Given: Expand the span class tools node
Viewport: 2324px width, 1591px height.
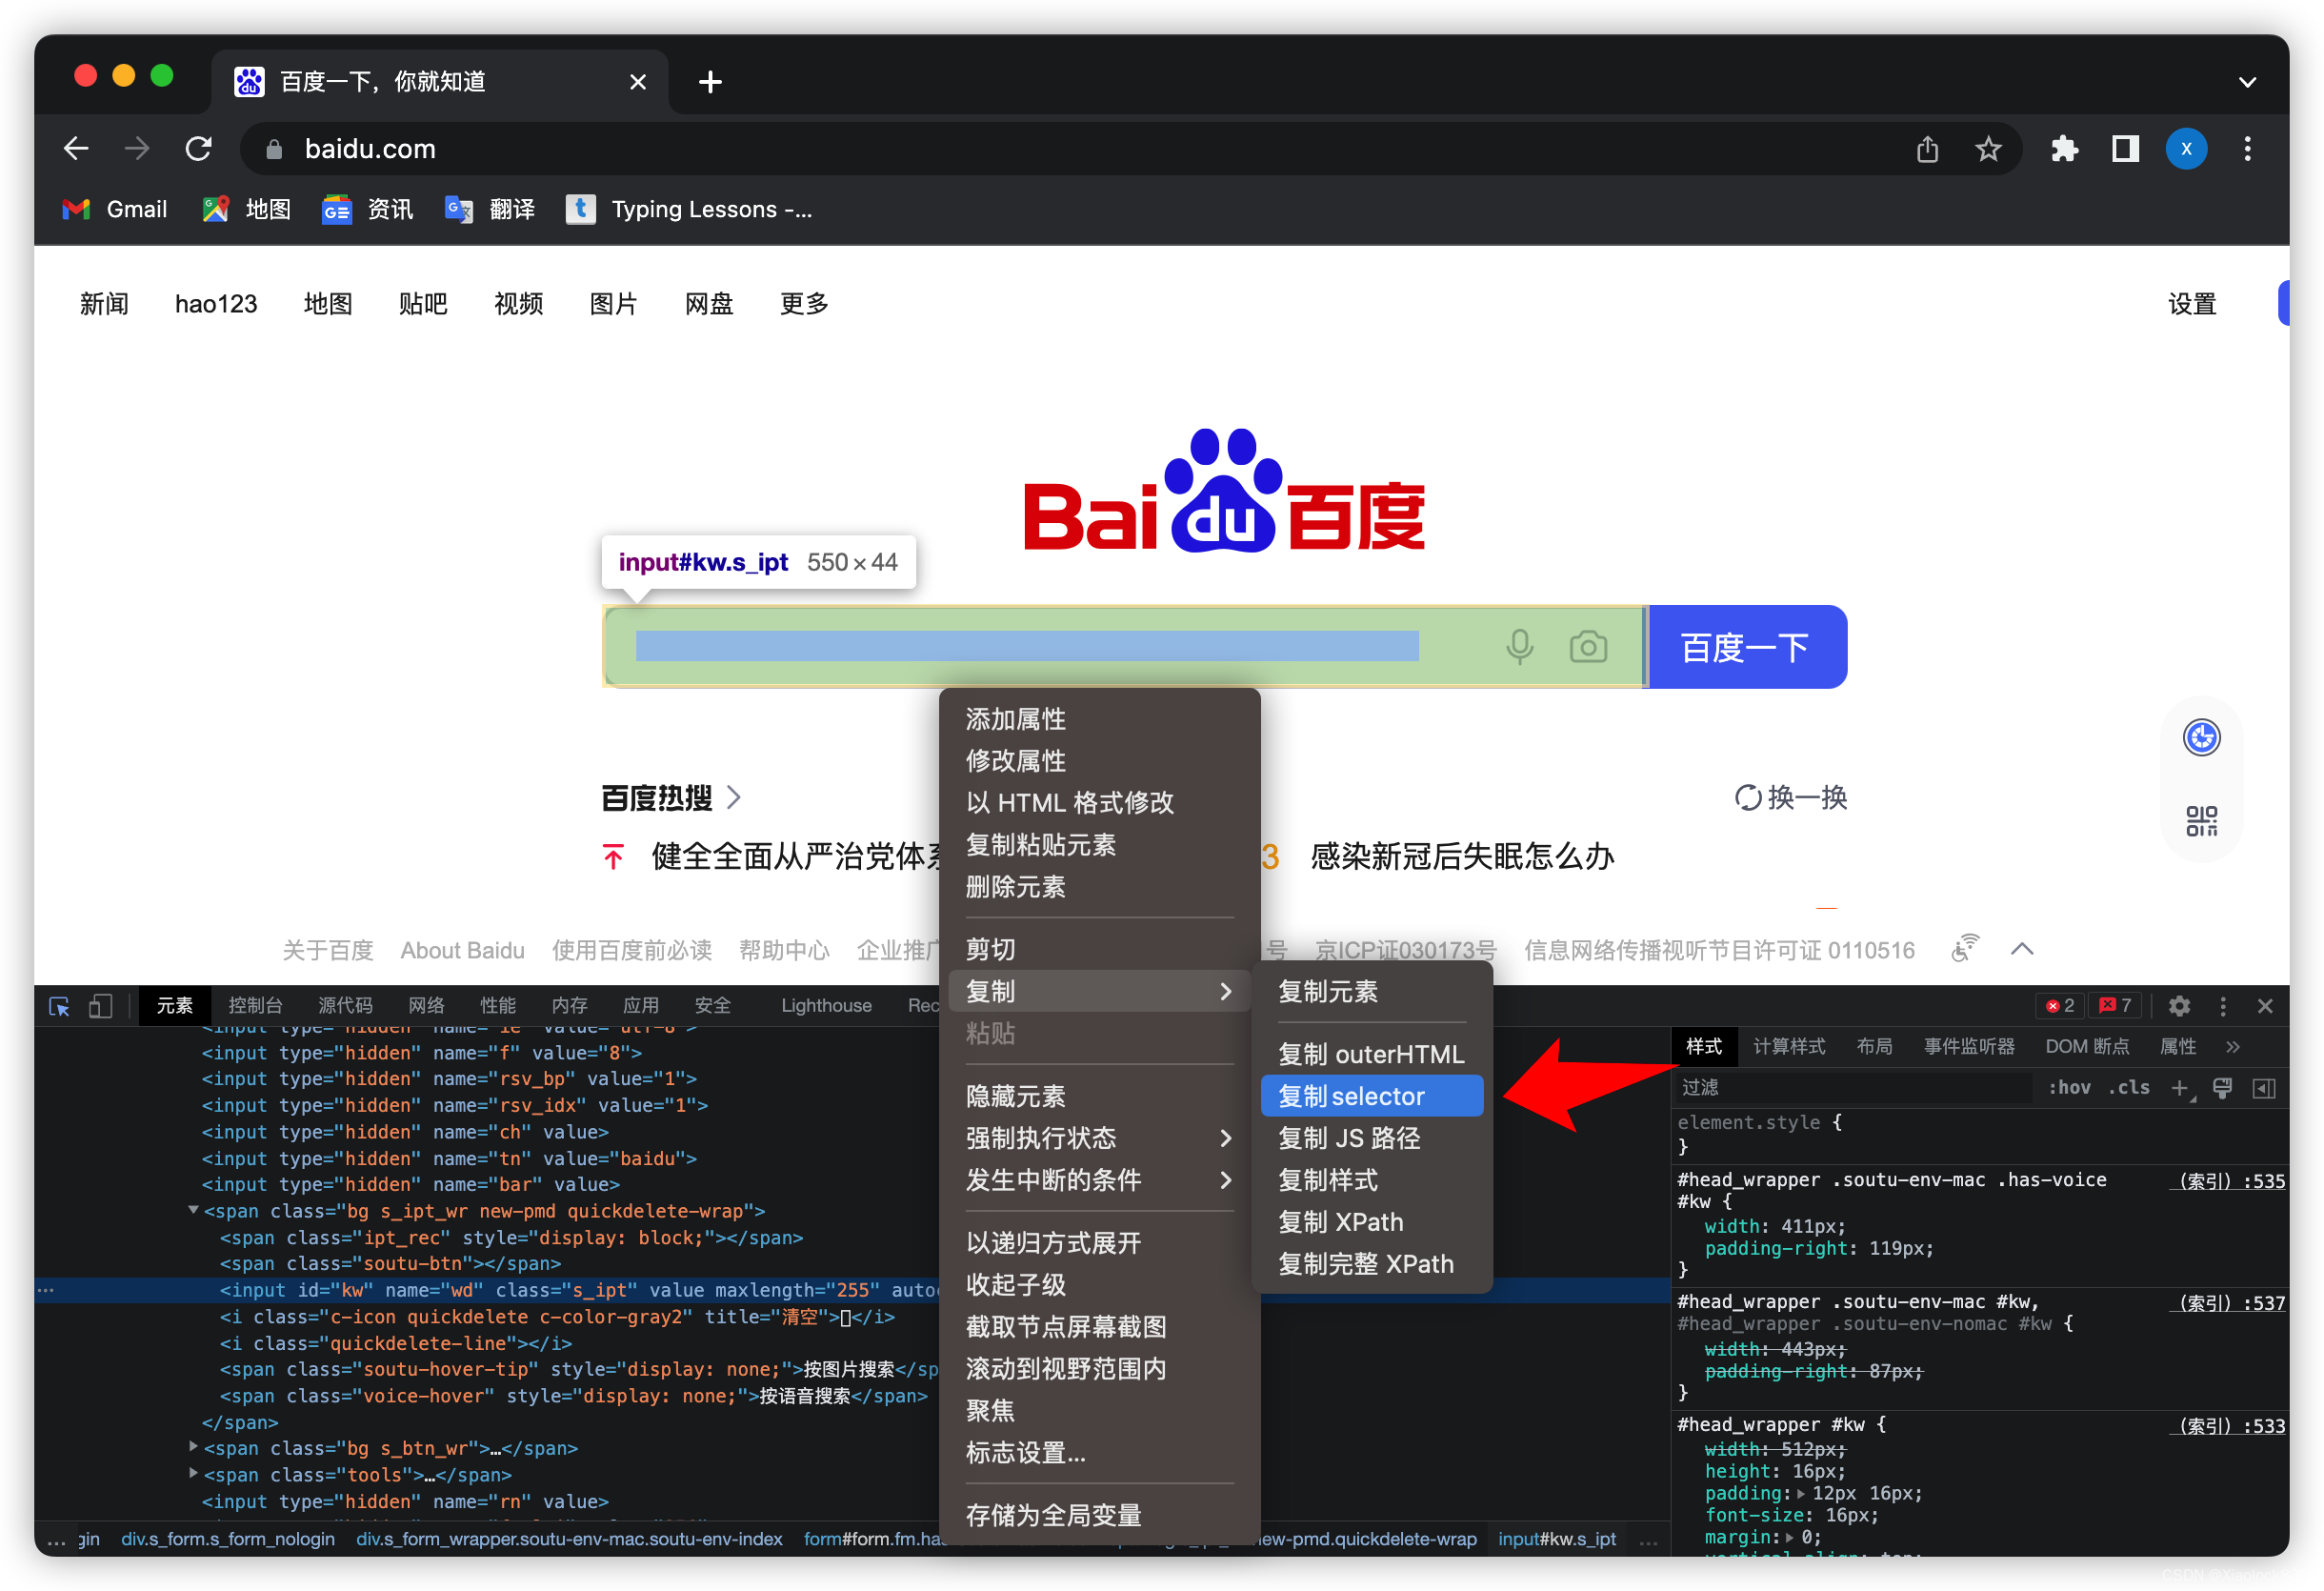Looking at the screenshot, I should (x=193, y=1474).
